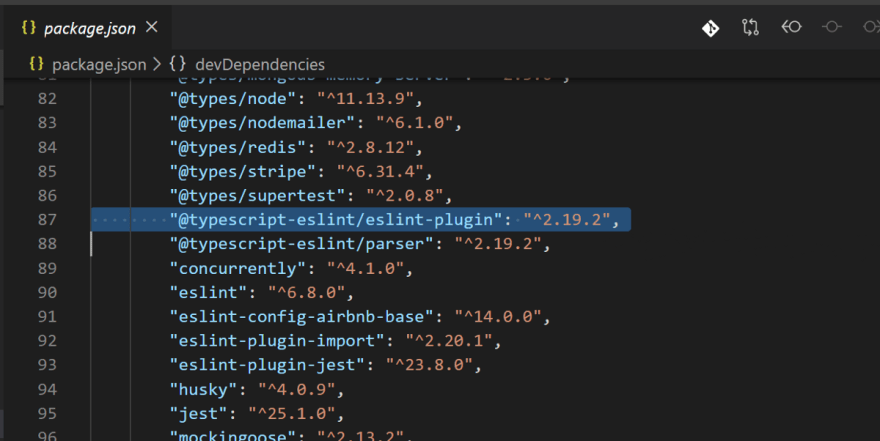Click the "^25.1.0" version value
The width and height of the screenshot is (880, 441).
click(292, 414)
